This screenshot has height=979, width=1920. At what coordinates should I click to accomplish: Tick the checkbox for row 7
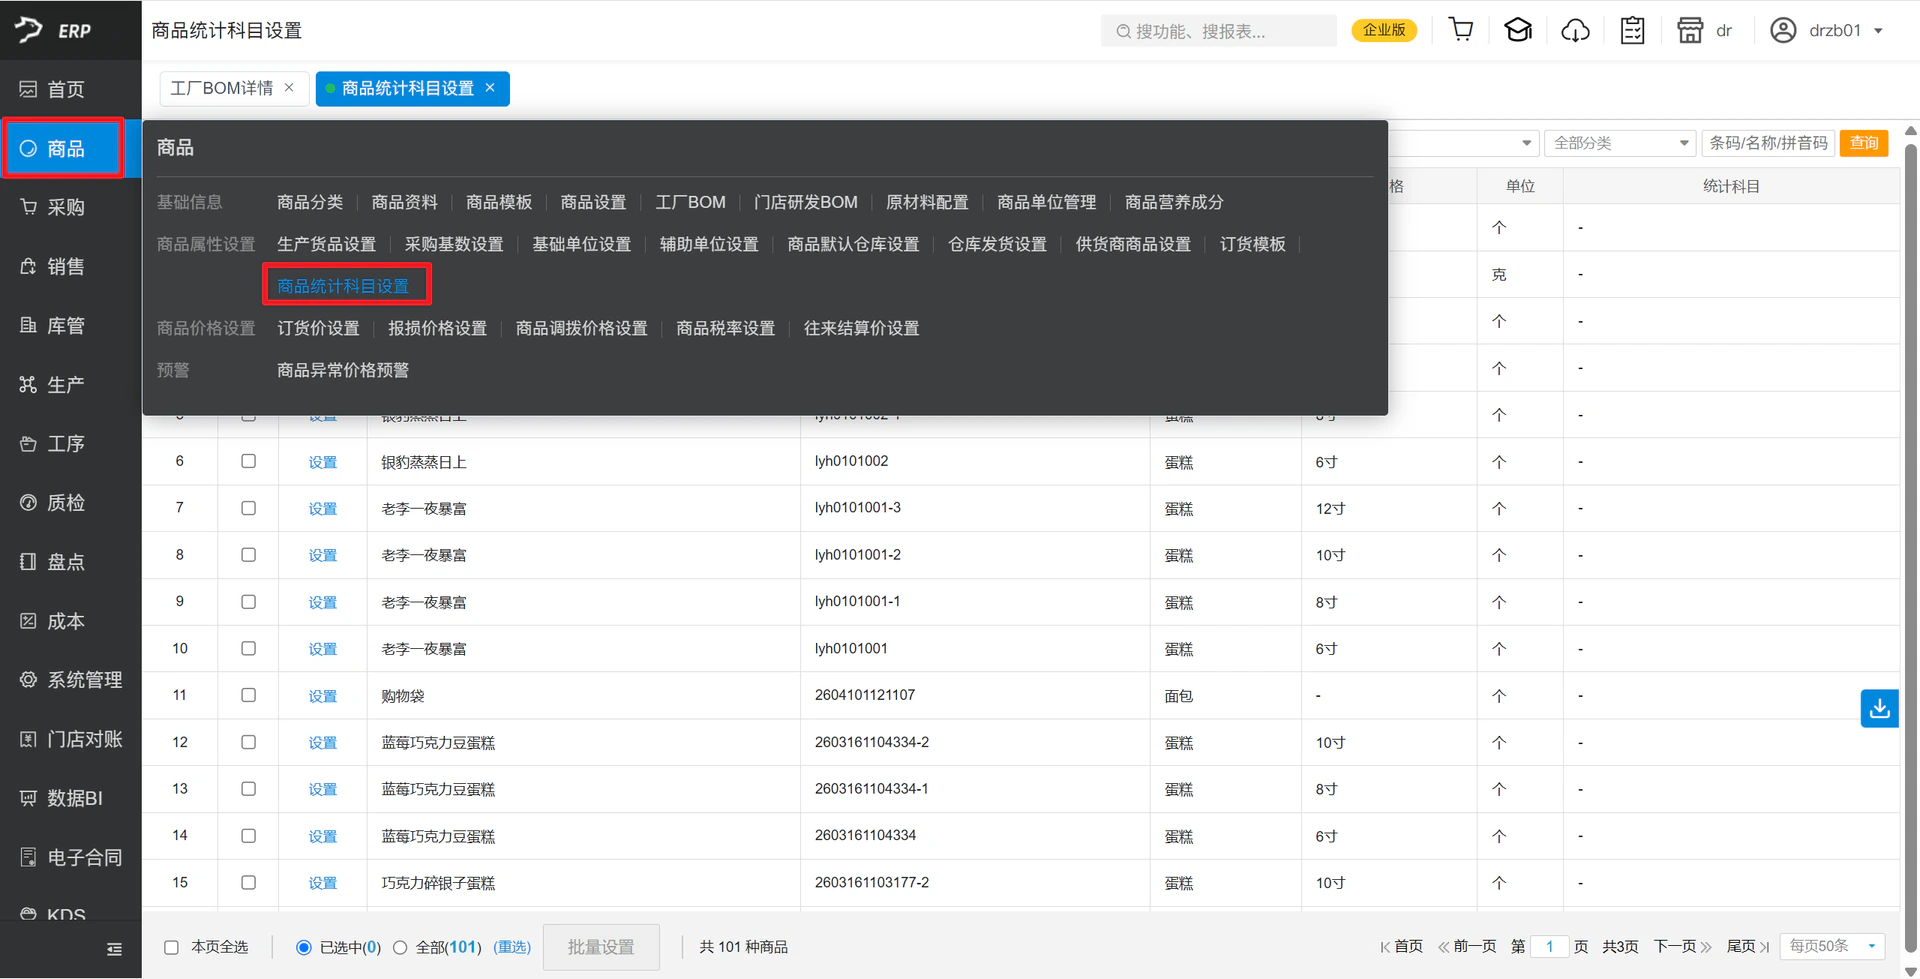point(248,508)
